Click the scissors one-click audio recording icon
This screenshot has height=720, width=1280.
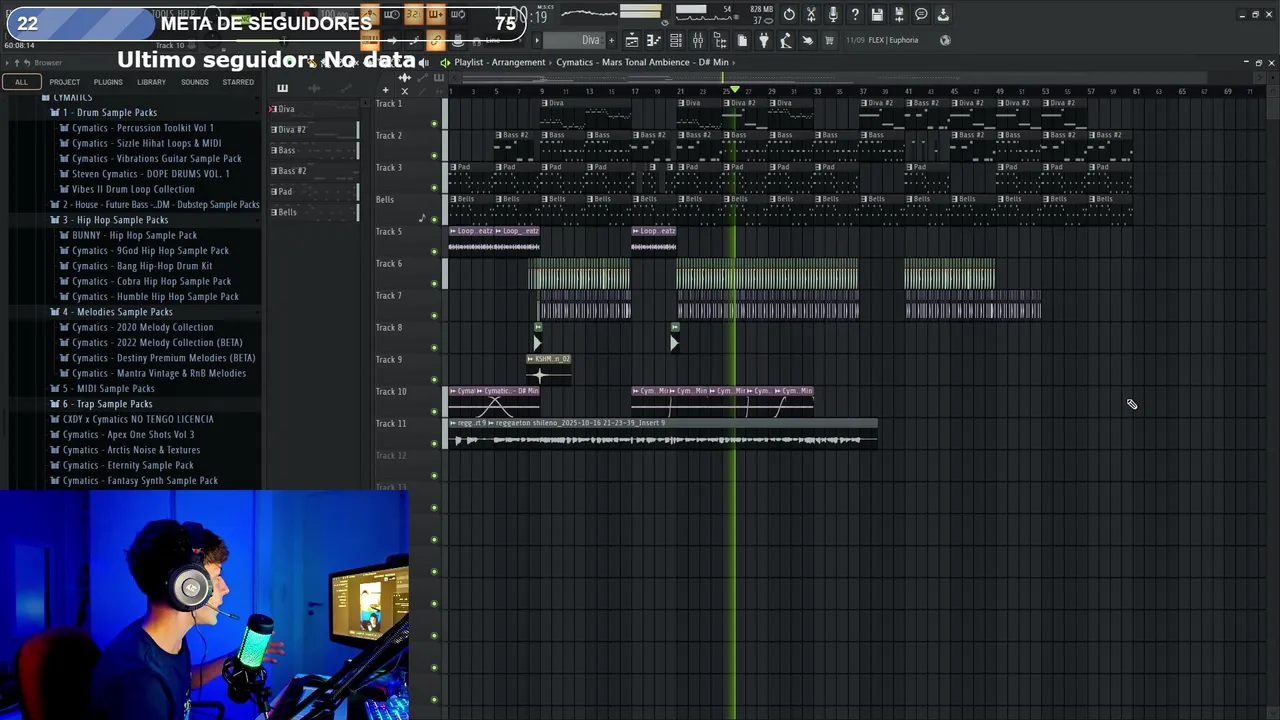click(811, 14)
